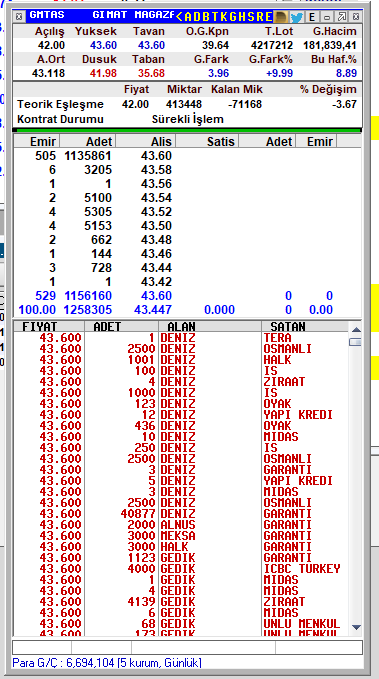
Task: Select the bid row at 43.48
Action: [188, 239]
